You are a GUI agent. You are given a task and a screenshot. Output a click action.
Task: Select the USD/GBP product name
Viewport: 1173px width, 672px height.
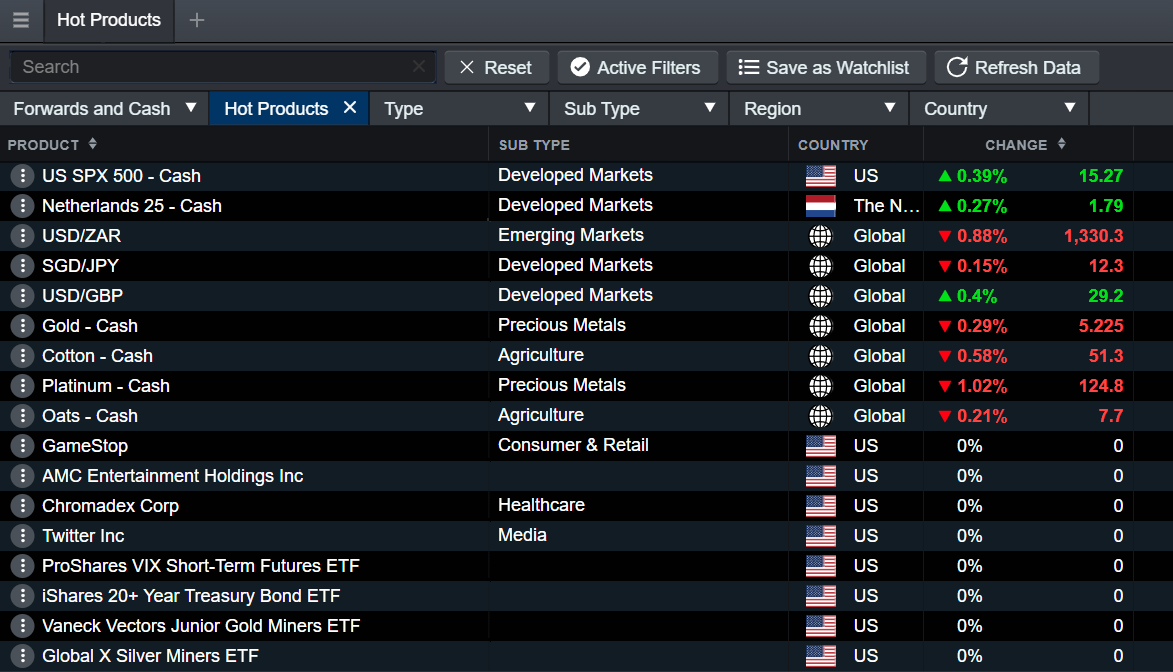coord(82,296)
